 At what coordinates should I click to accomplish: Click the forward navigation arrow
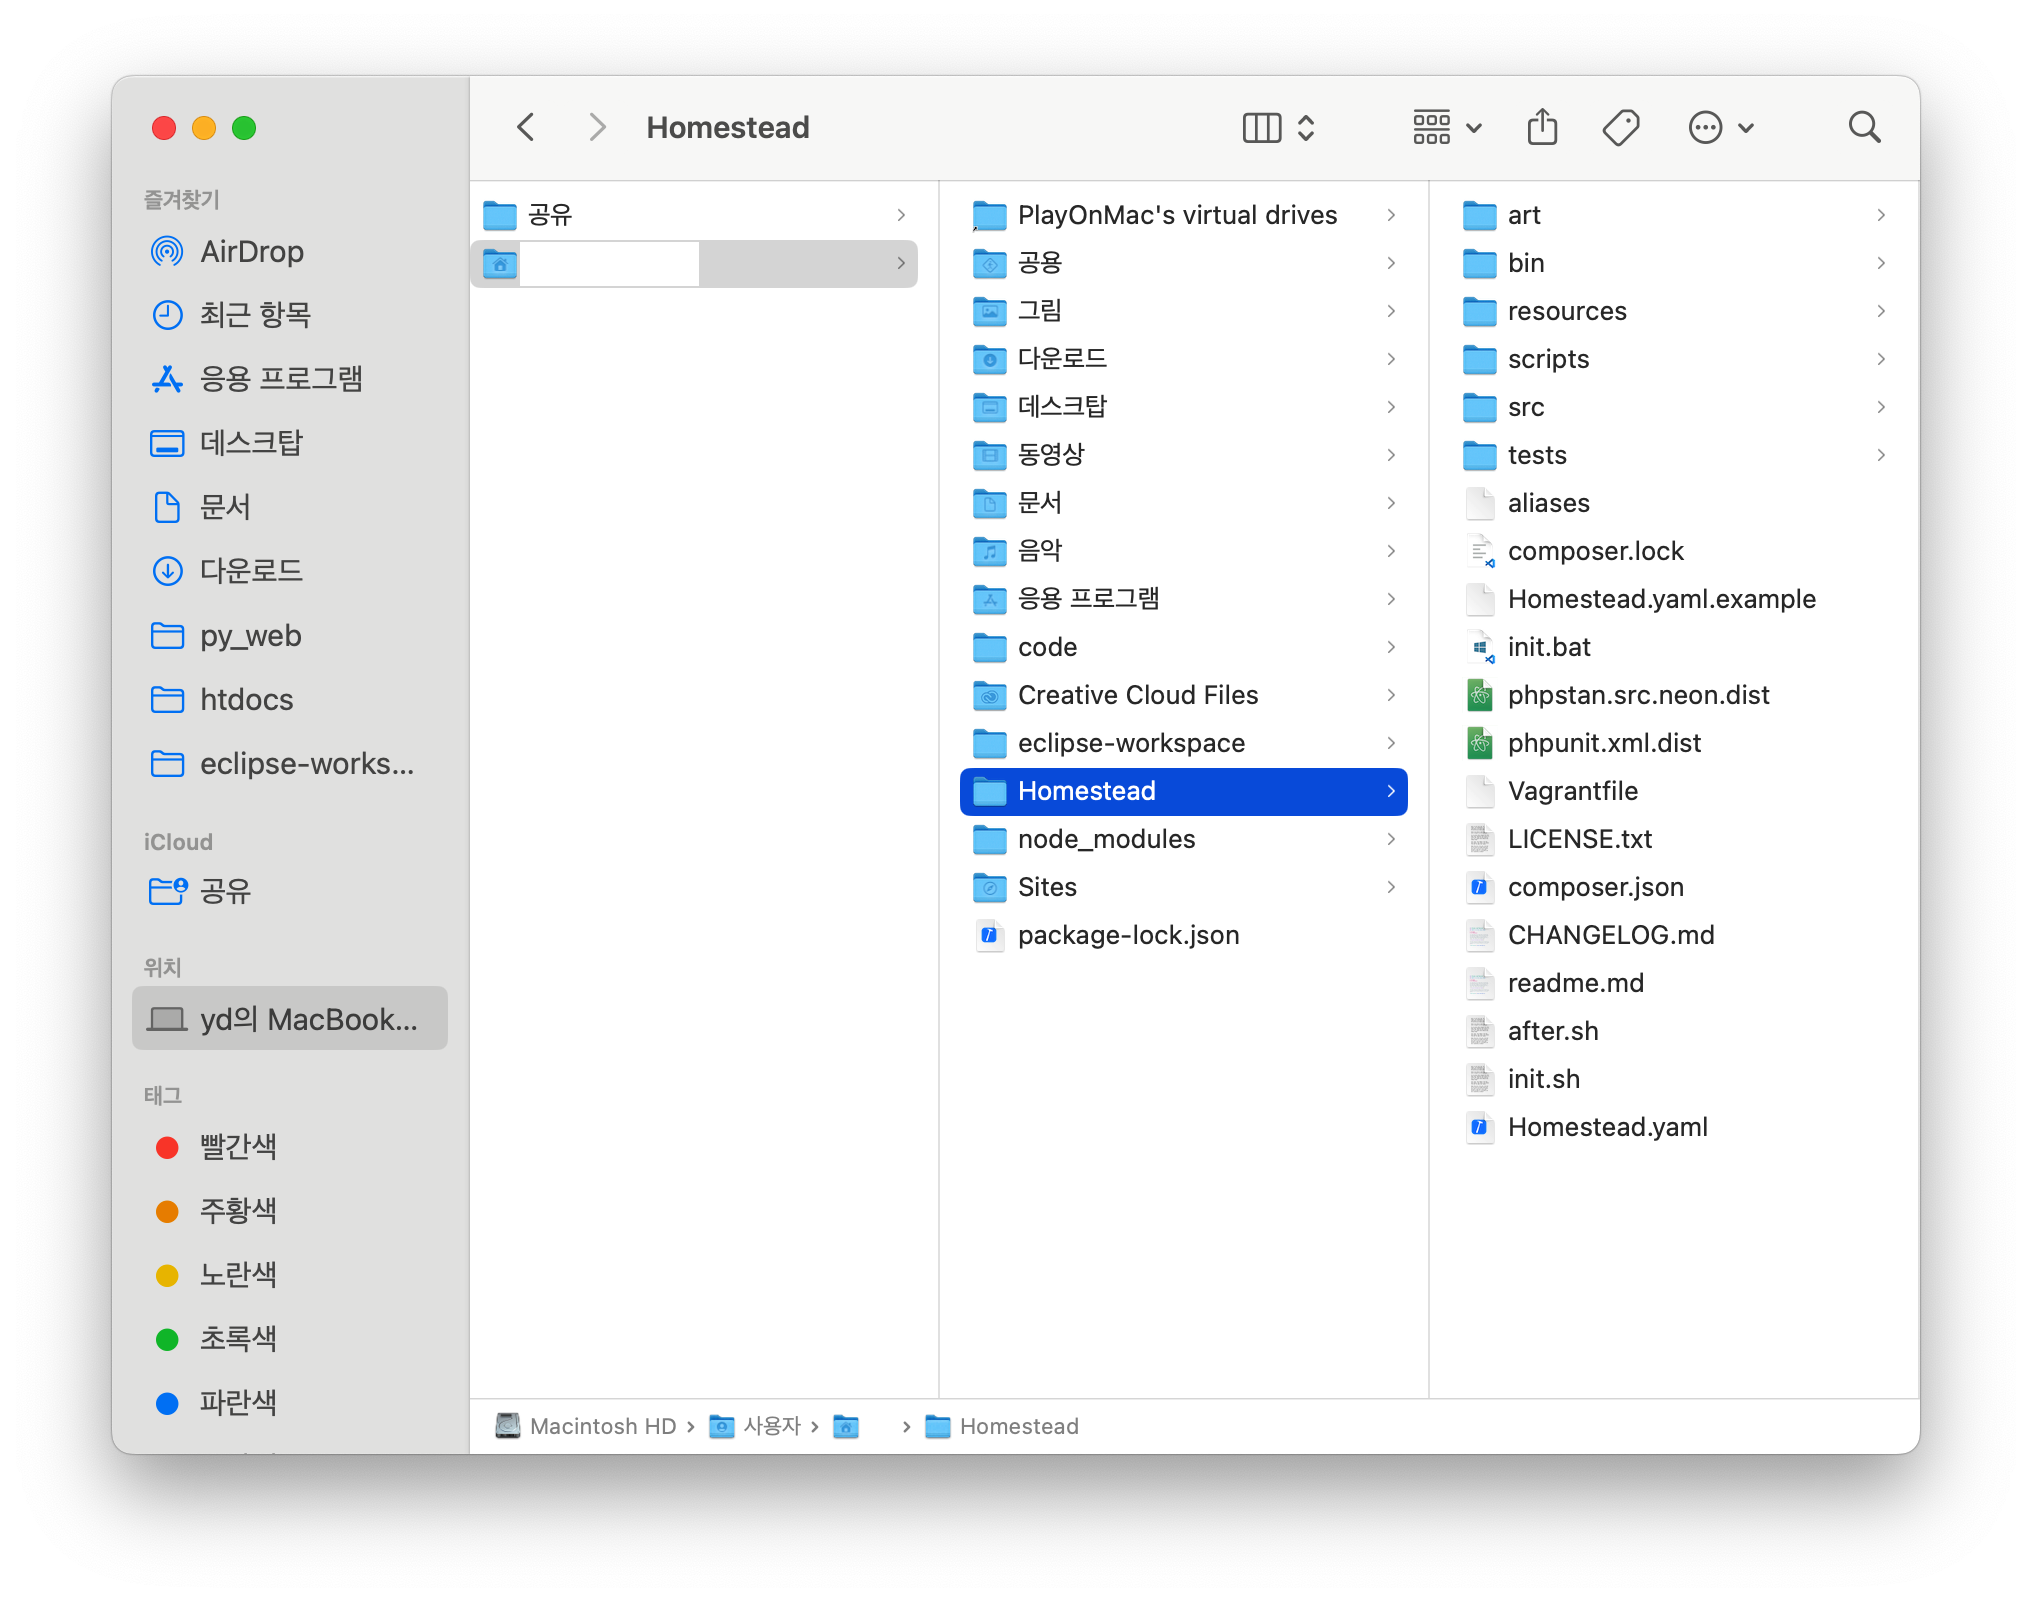coord(597,128)
